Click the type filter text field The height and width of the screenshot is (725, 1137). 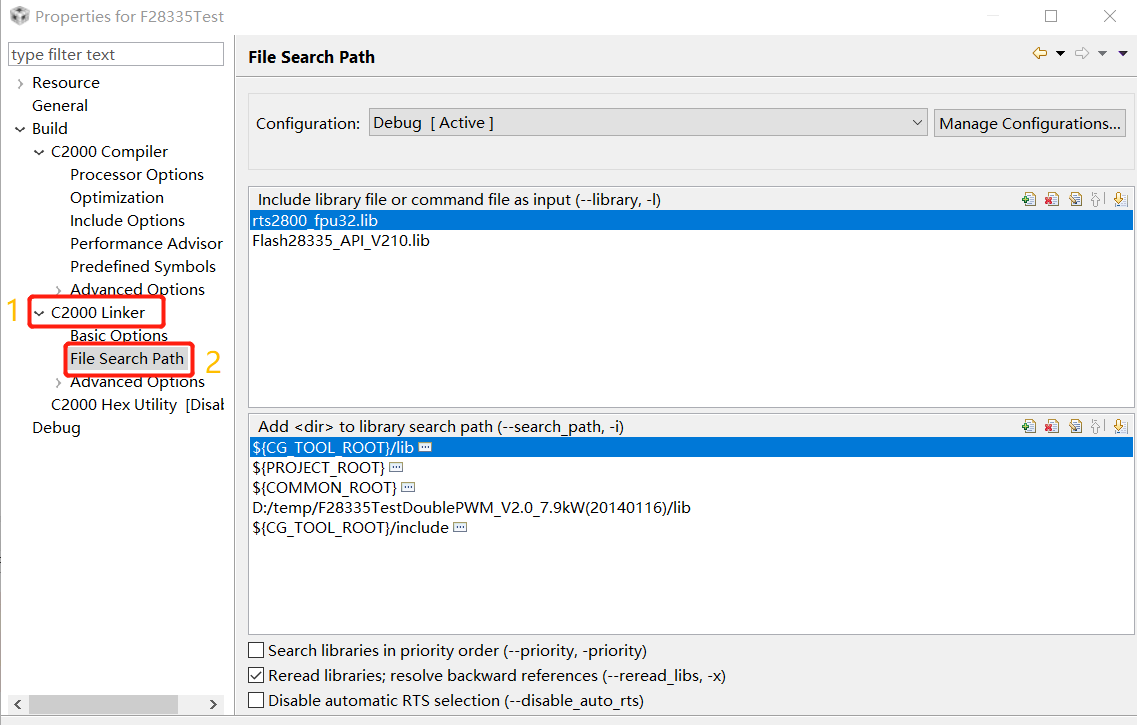coord(116,54)
